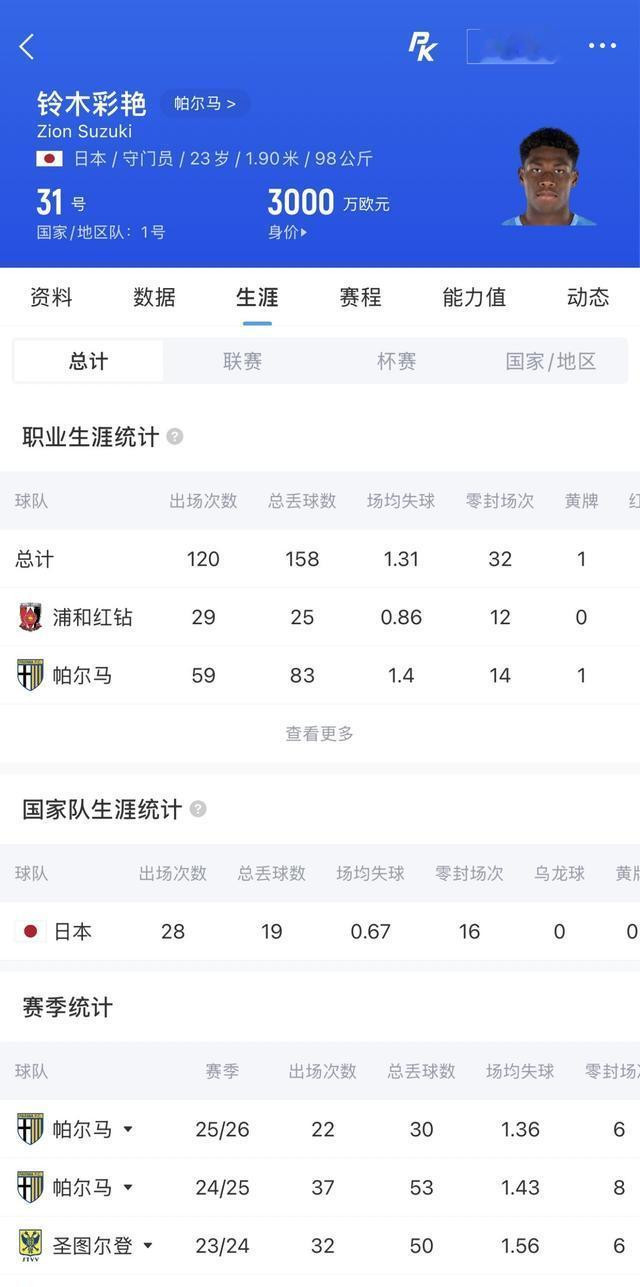Tap the Japan flag in national team row
Image resolution: width=640 pixels, height=1287 pixels.
[x=30, y=931]
